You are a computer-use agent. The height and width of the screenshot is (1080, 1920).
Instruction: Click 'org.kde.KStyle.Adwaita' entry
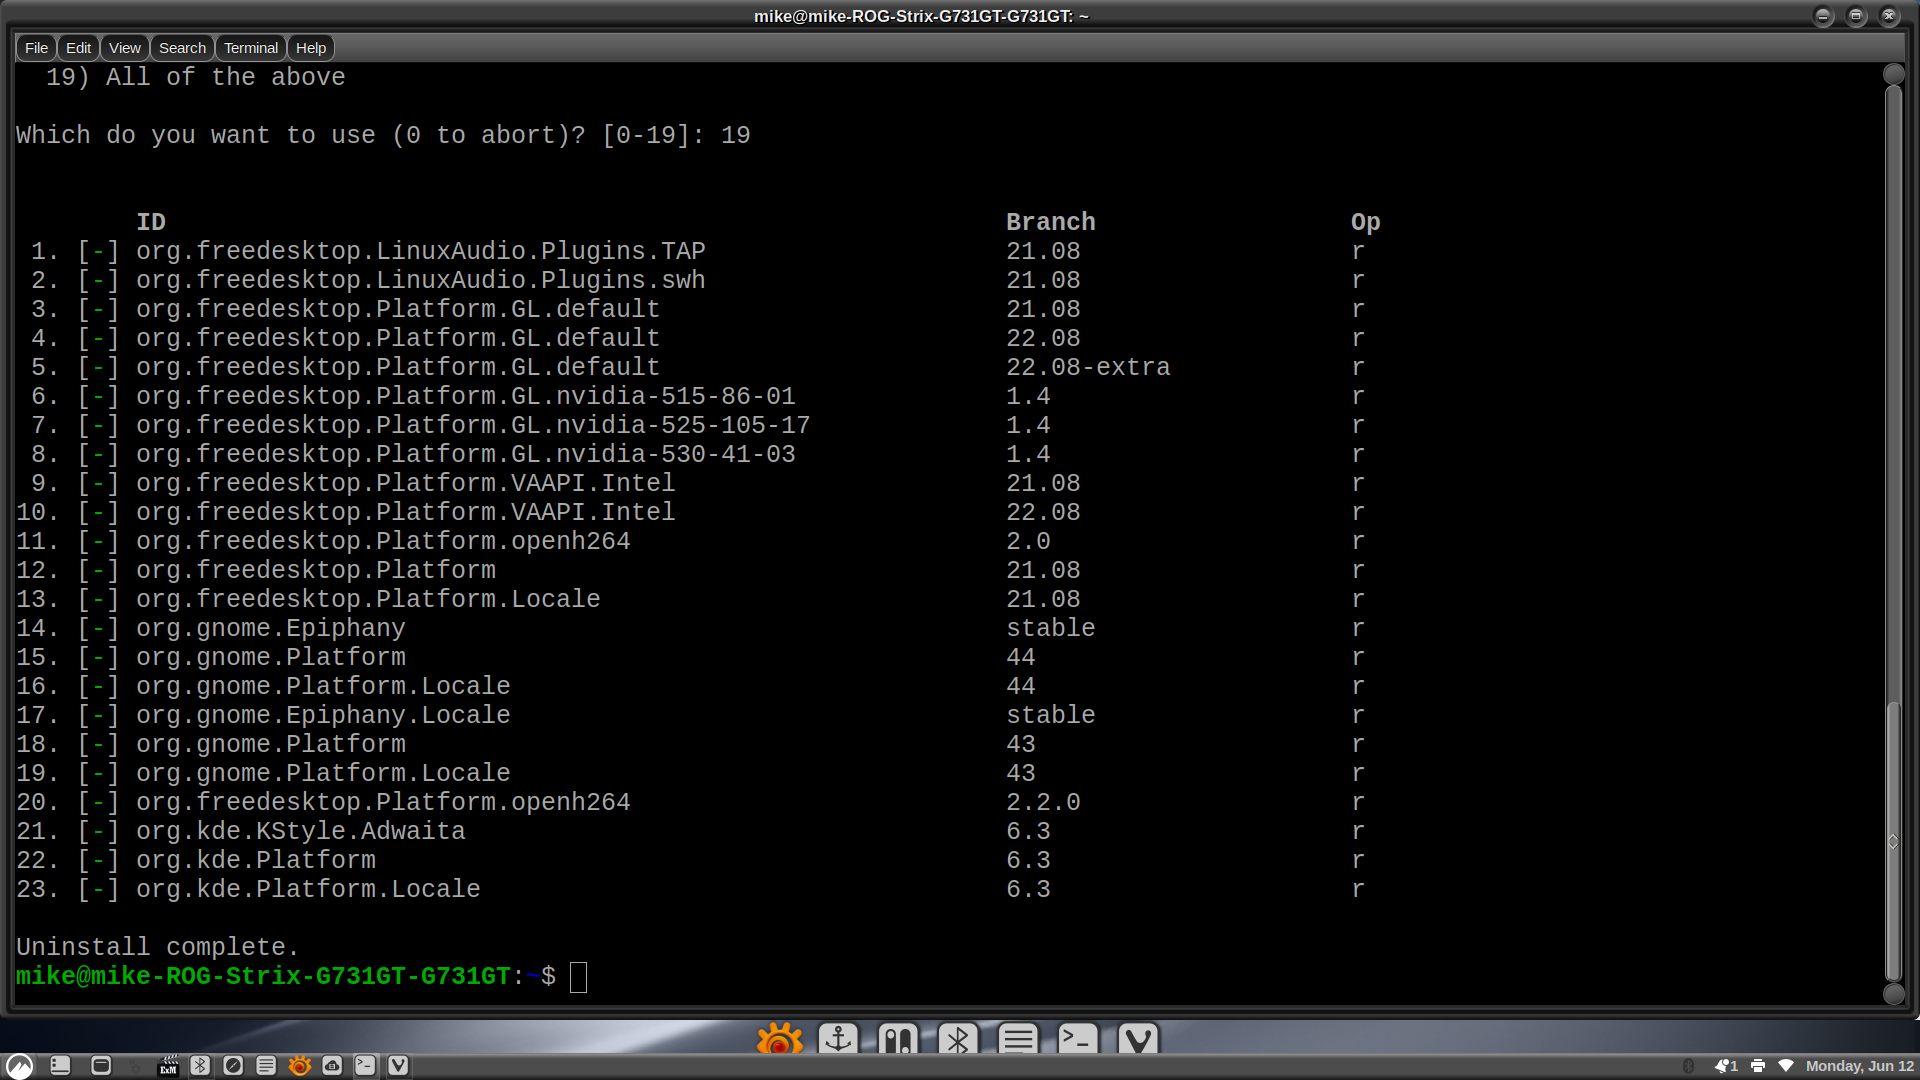(x=301, y=831)
